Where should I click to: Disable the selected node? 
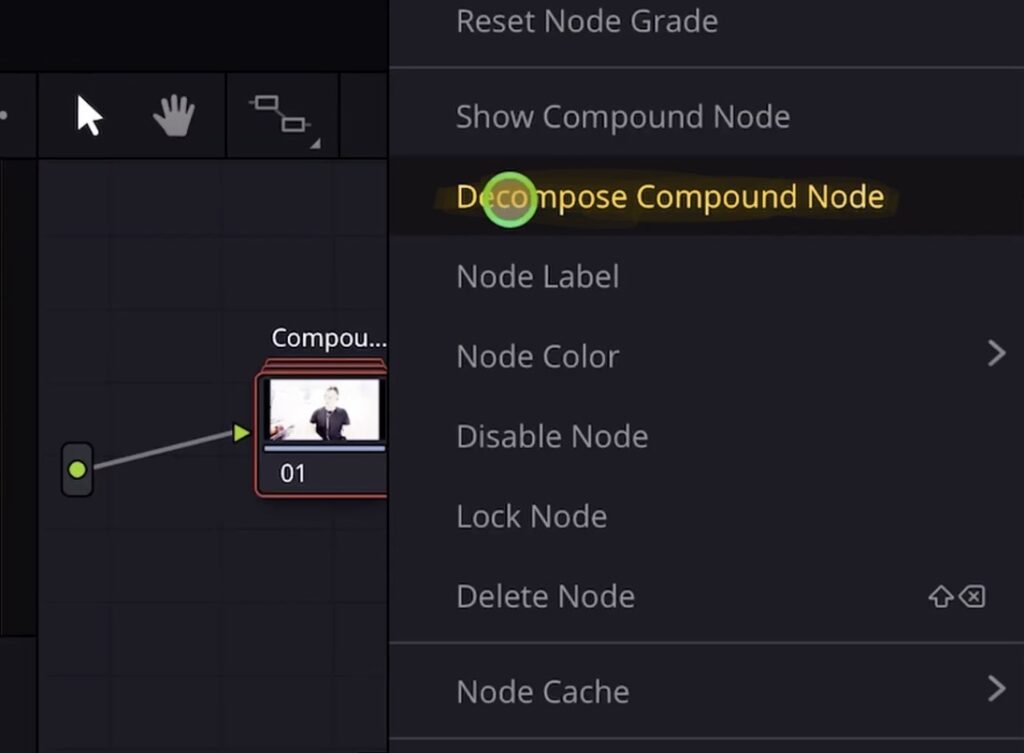click(551, 436)
